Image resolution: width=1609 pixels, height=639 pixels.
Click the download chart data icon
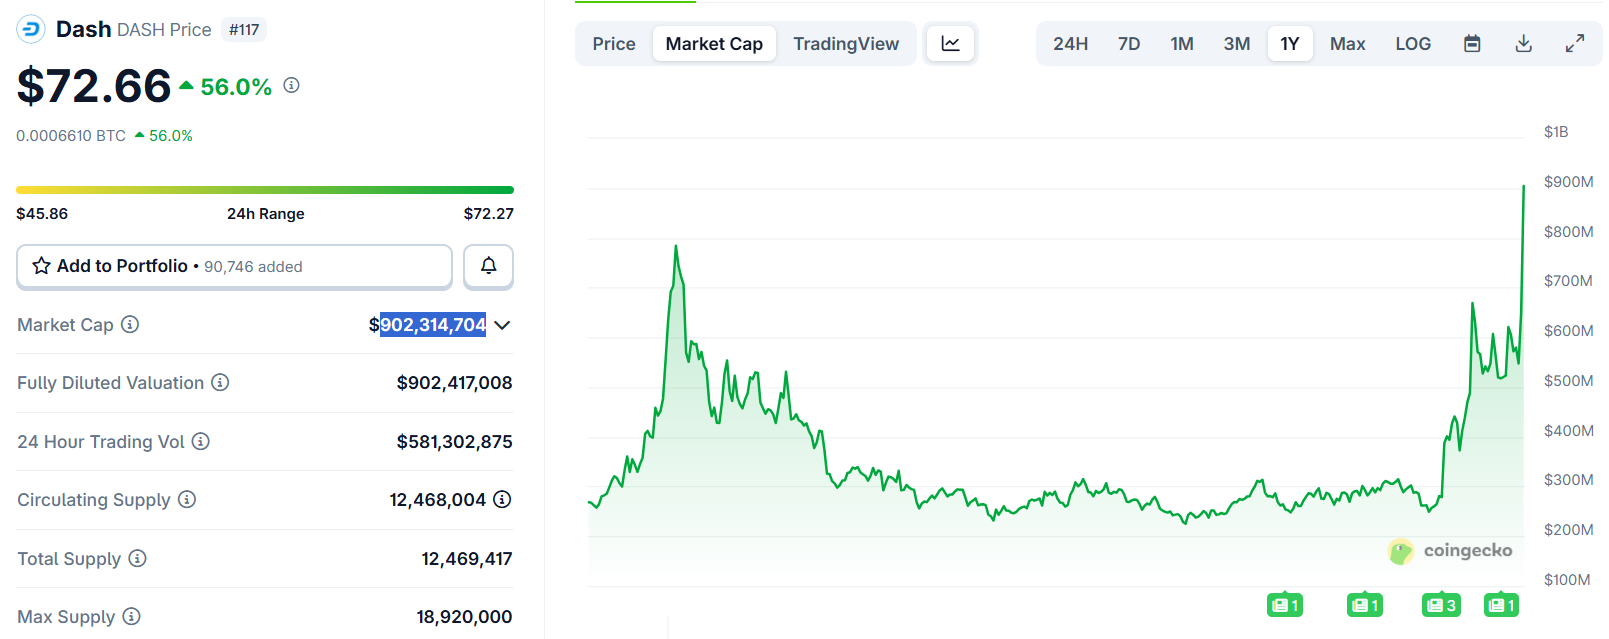1523,44
